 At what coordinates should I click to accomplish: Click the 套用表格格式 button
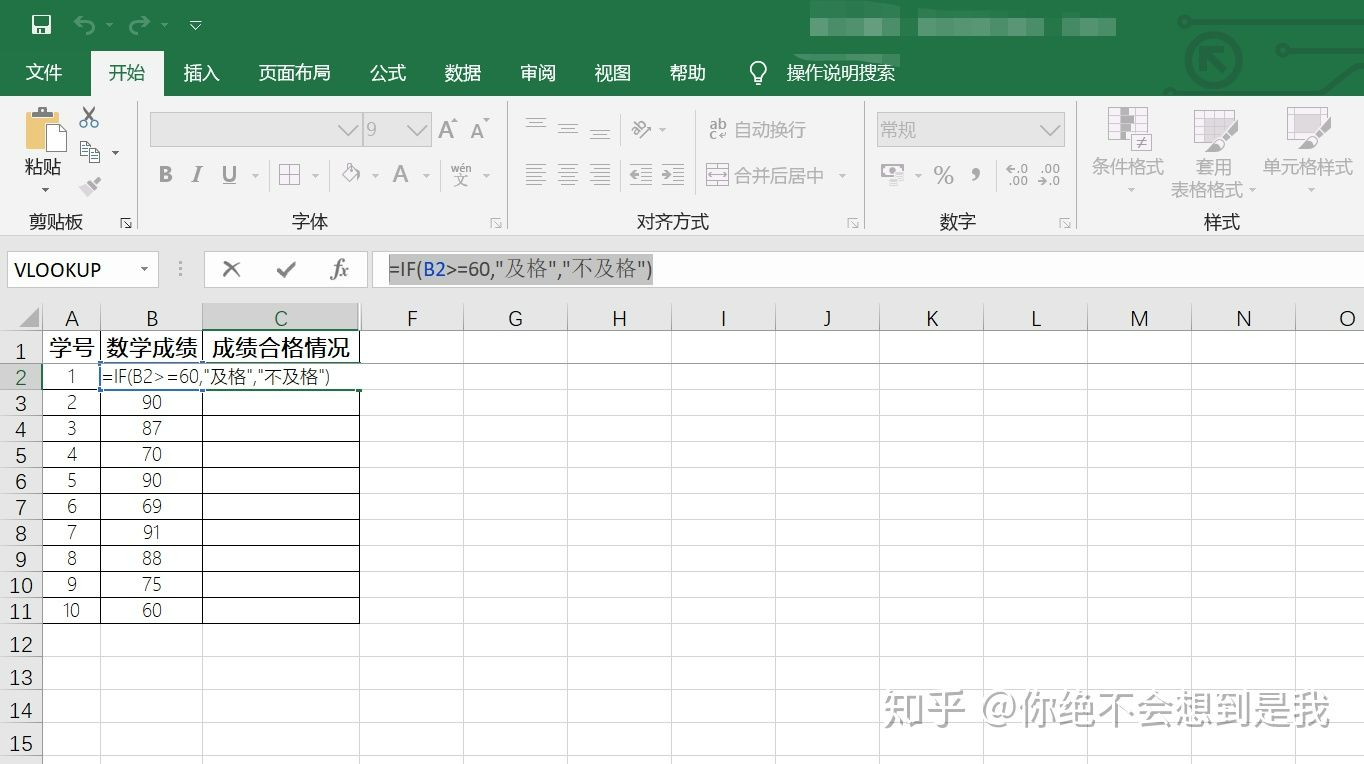click(1213, 151)
